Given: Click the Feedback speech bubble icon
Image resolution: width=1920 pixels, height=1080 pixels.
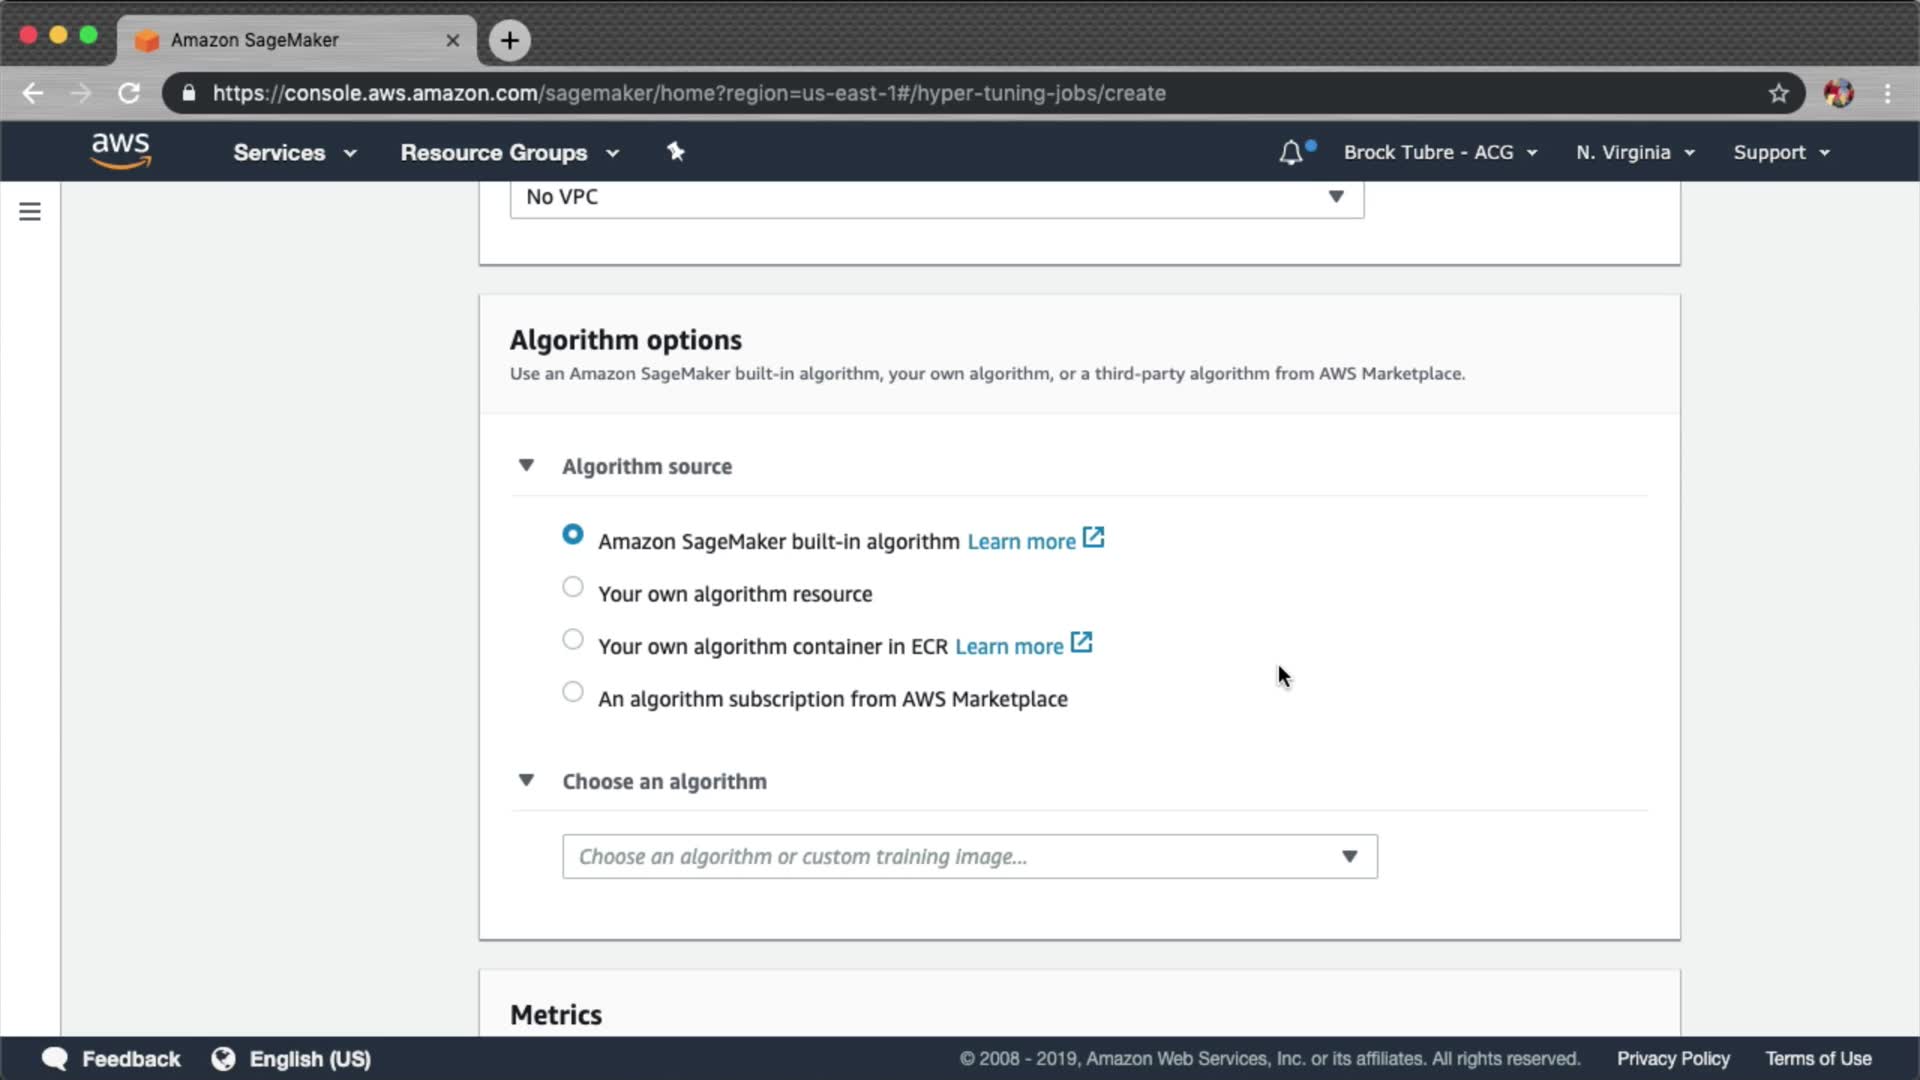Looking at the screenshot, I should [55, 1059].
